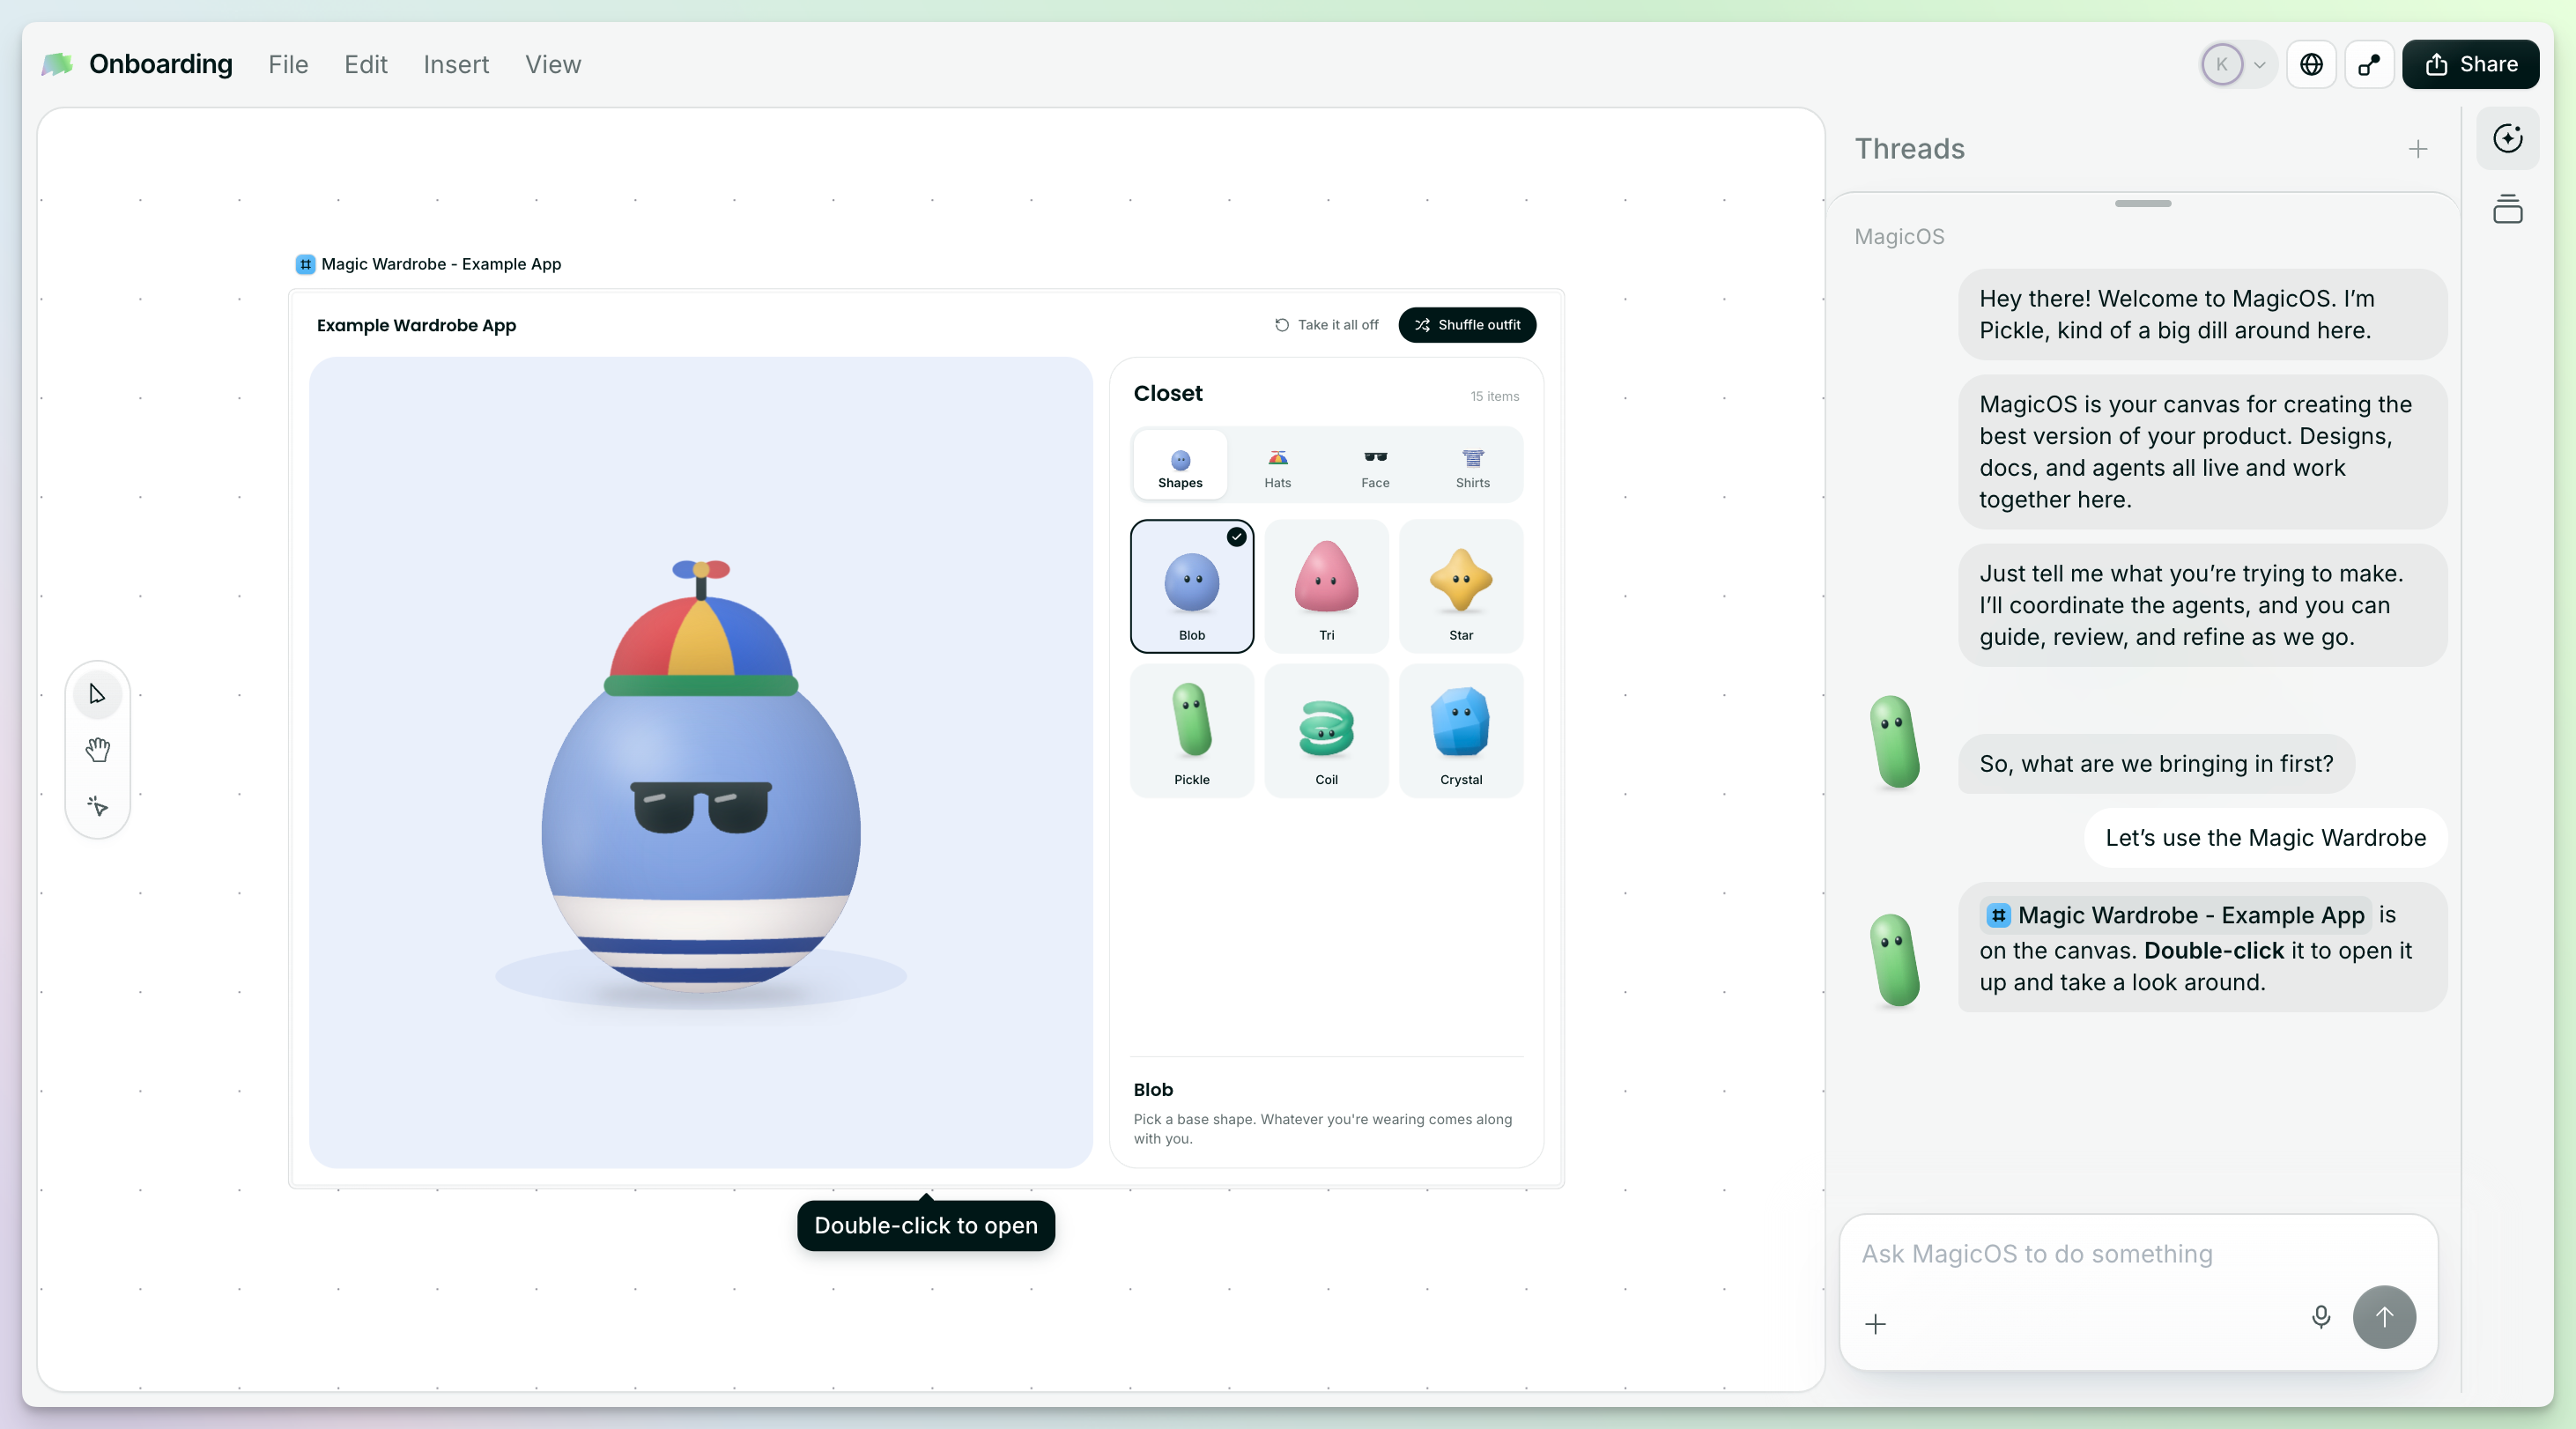Open the stacked layers panel icon
Image resolution: width=2576 pixels, height=1429 pixels.
point(2507,209)
